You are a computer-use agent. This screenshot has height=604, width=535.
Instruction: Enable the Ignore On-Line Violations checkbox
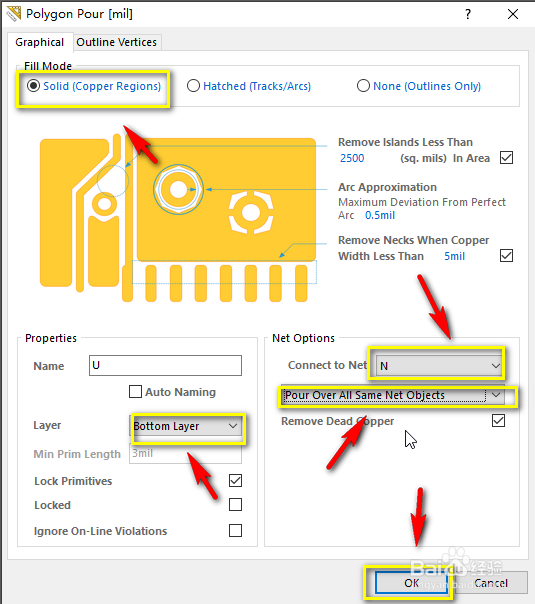(235, 530)
